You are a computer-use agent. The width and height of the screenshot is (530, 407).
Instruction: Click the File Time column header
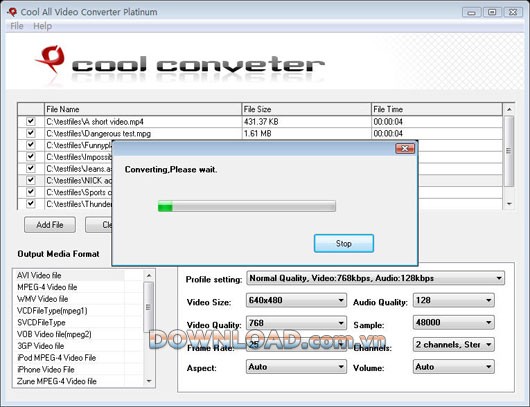point(437,109)
